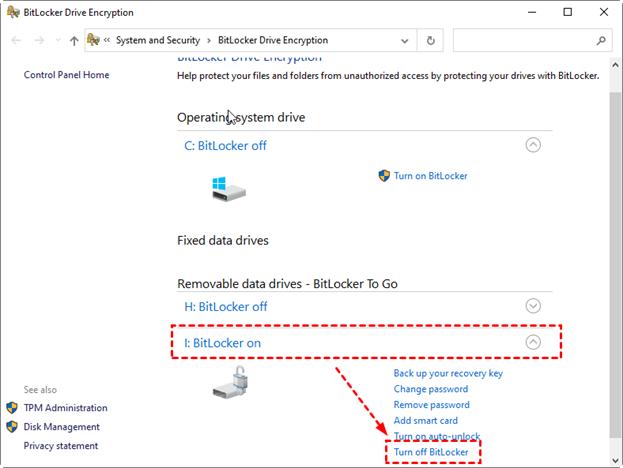Viewport: 623px width, 468px height.
Task: Click Back up your recovery key
Action: 447,373
